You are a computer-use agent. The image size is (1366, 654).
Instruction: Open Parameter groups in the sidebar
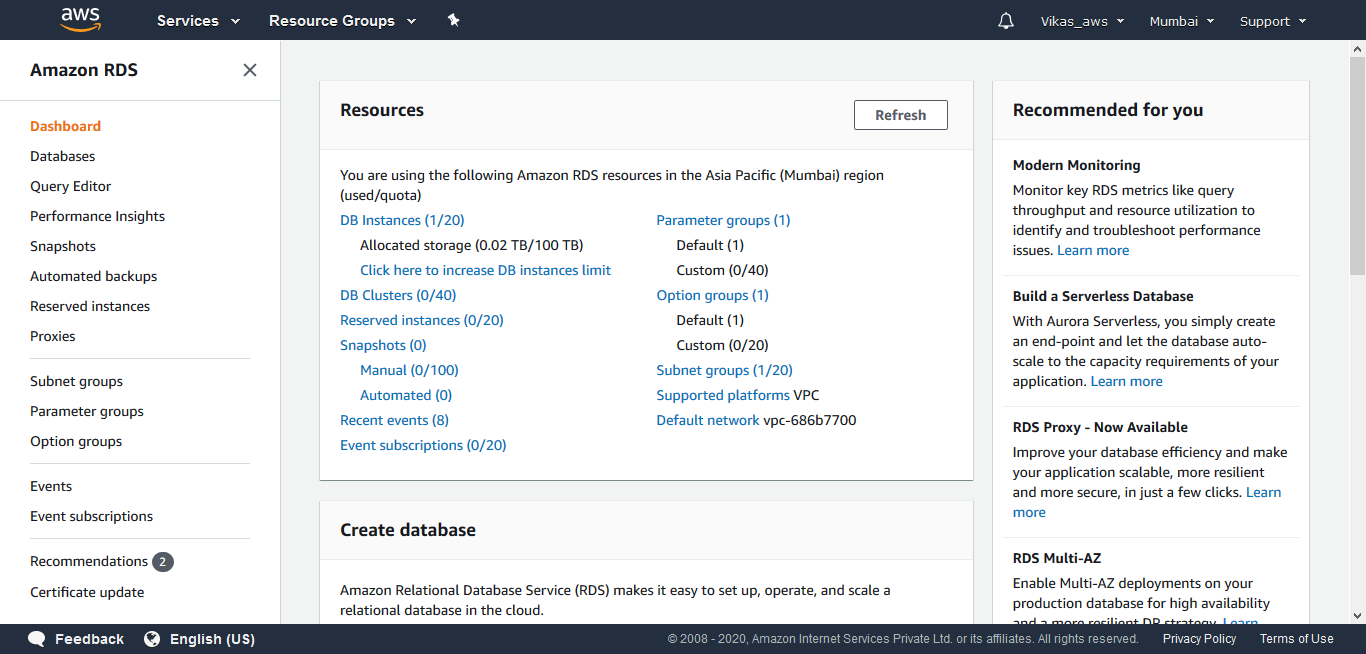87,411
